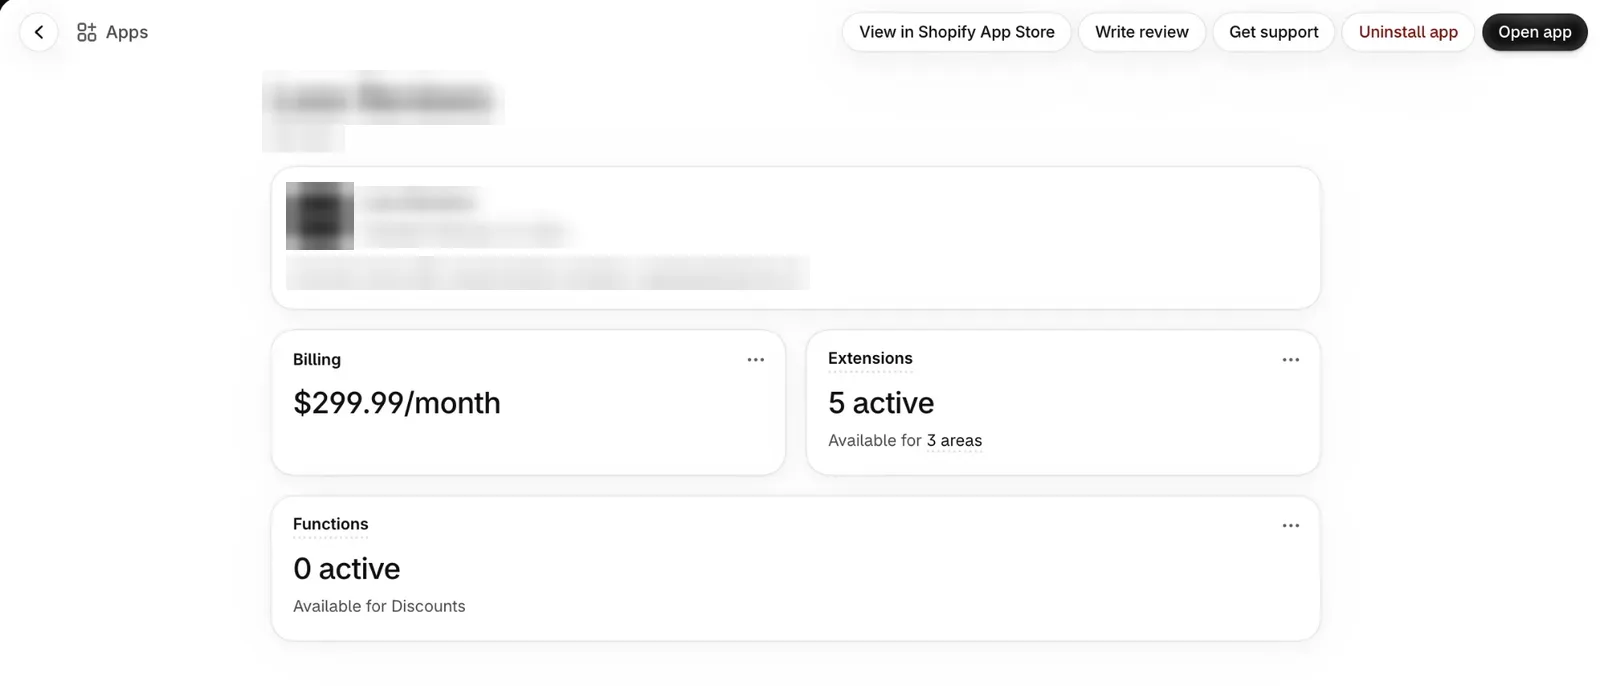1600x686 pixels.
Task: Click the Get support button
Action: [1273, 32]
